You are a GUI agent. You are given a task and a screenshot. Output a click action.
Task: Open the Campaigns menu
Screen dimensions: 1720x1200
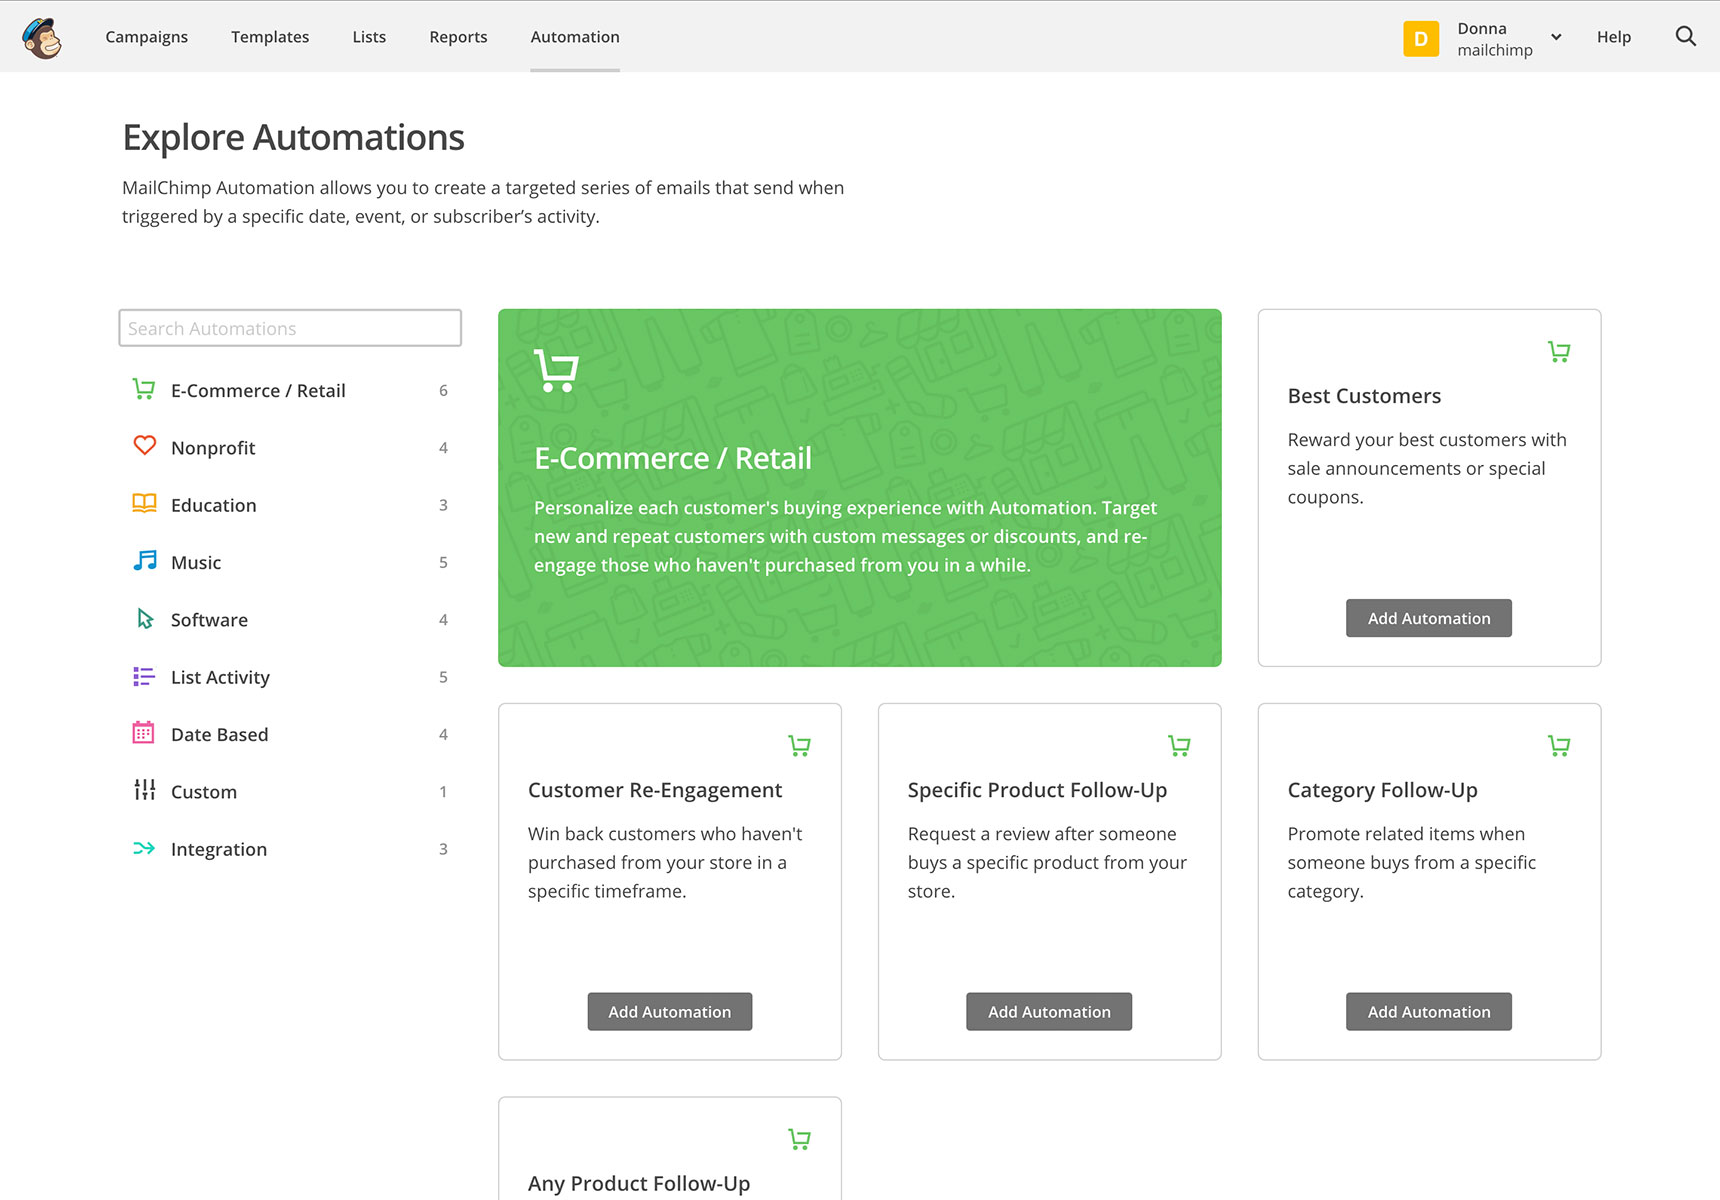click(x=146, y=37)
